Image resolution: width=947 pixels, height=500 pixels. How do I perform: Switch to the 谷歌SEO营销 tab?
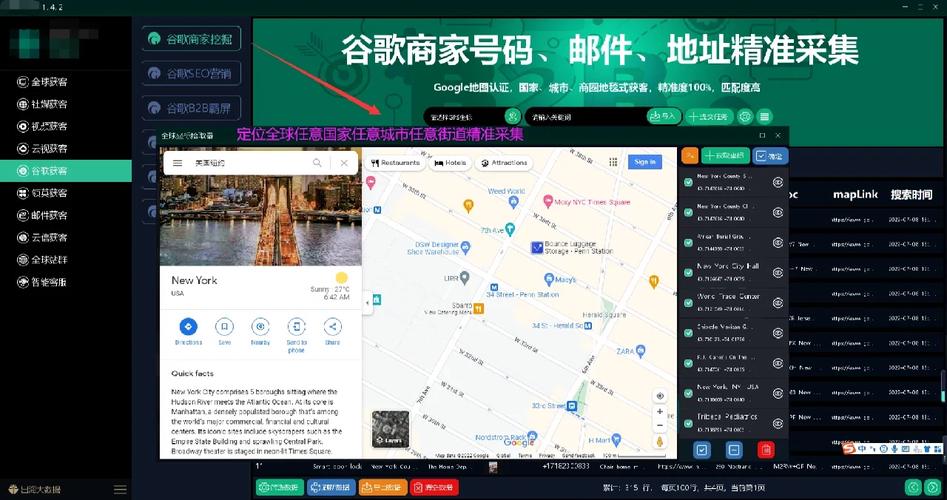pyautogui.click(x=191, y=73)
